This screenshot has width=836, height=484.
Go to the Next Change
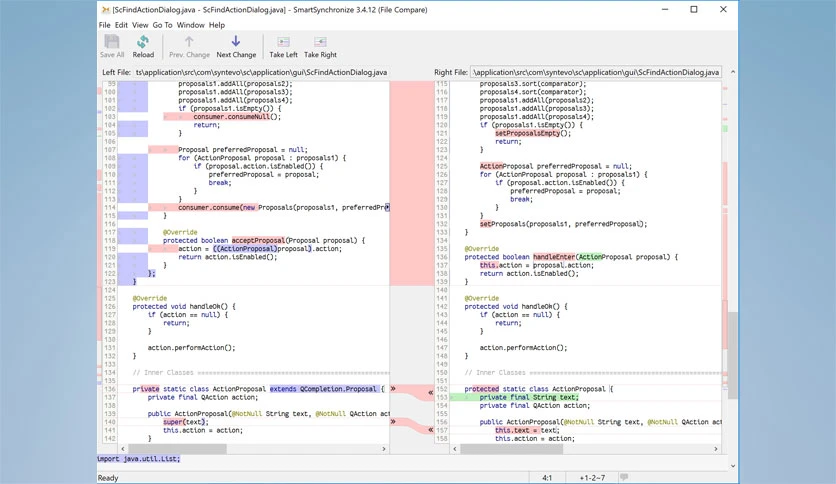(x=236, y=46)
